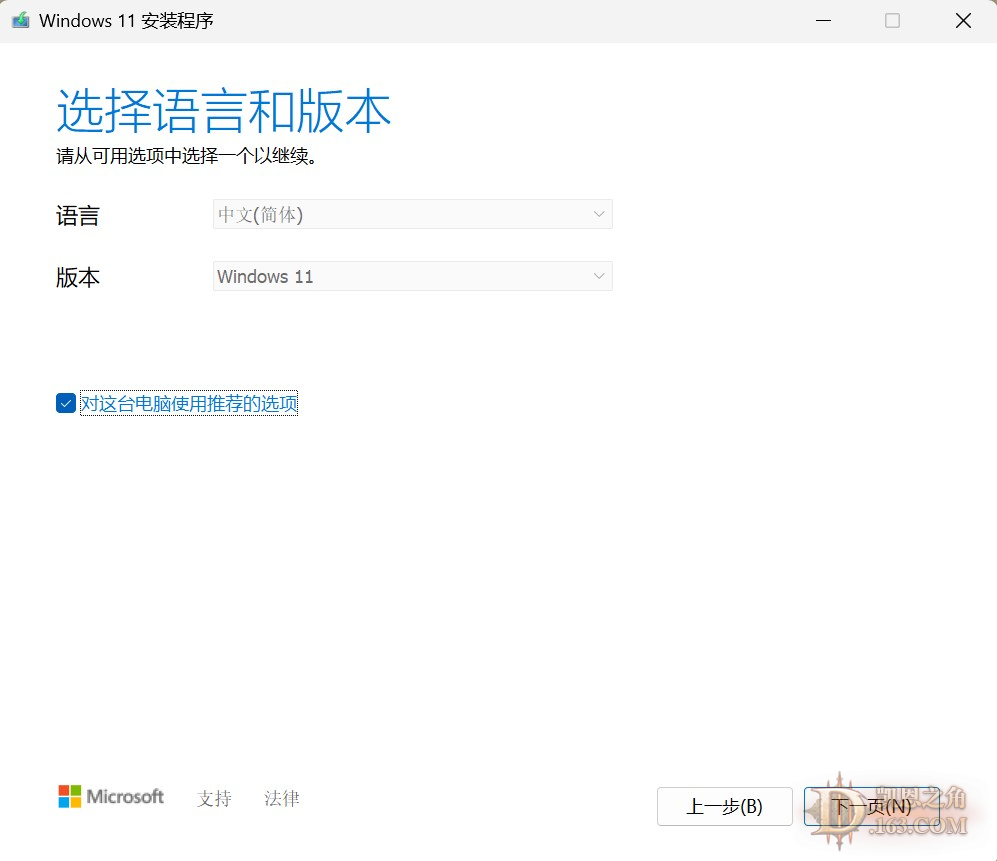997x861 pixels.
Task: Open the 支持 support link
Action: tap(214, 798)
